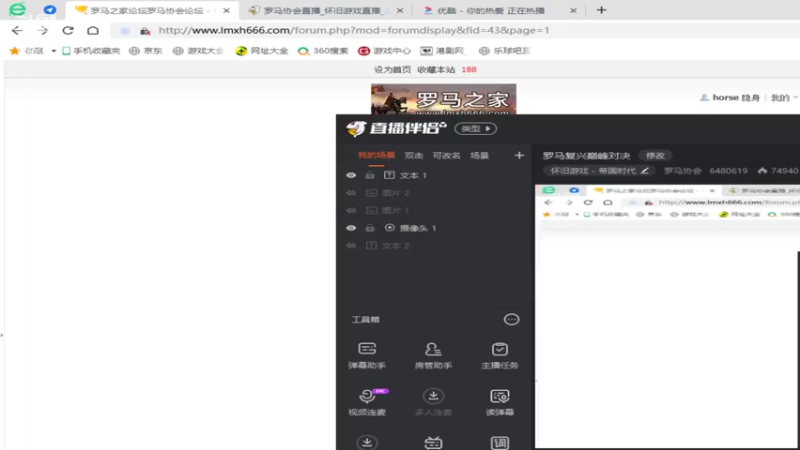Open toolbox more options ellipsis

511,319
